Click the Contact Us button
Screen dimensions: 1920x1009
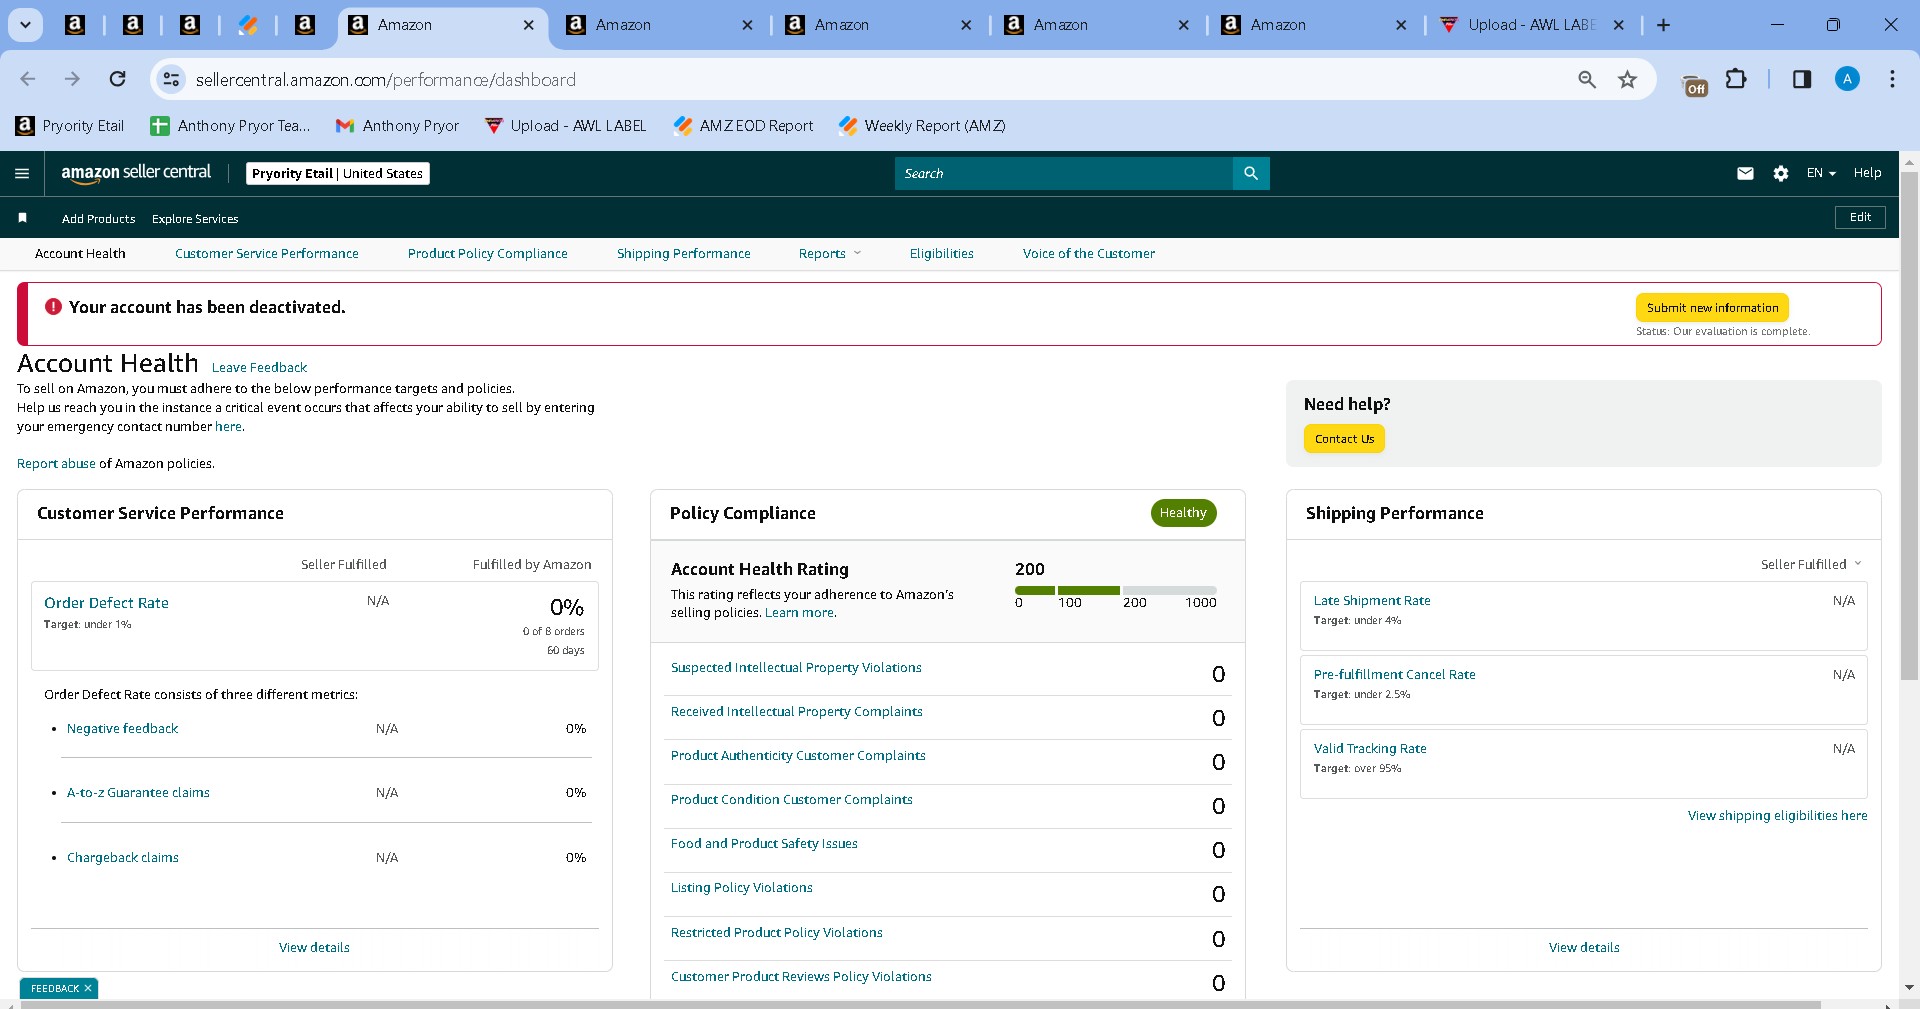[x=1344, y=439]
